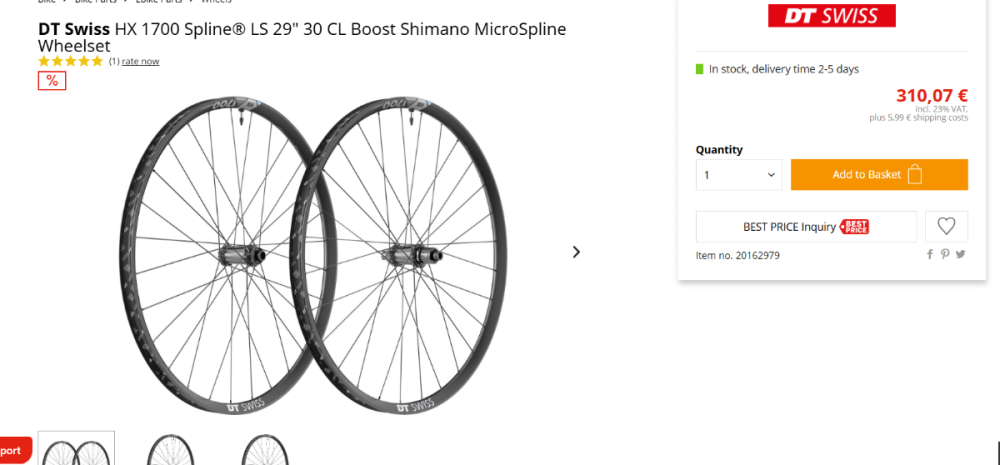This screenshot has height=465, width=1000.
Task: Share product on Twitter
Action: pyautogui.click(x=960, y=255)
